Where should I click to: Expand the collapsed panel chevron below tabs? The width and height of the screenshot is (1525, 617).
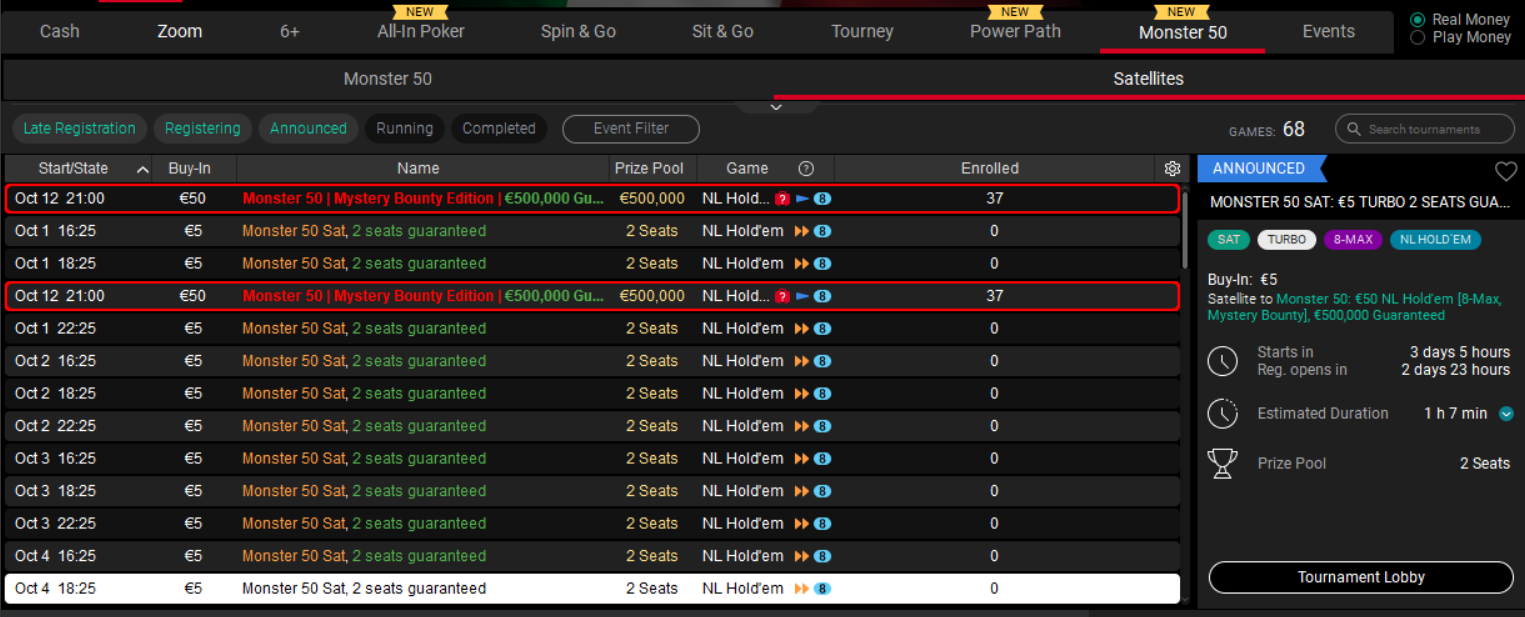pyautogui.click(x=776, y=107)
